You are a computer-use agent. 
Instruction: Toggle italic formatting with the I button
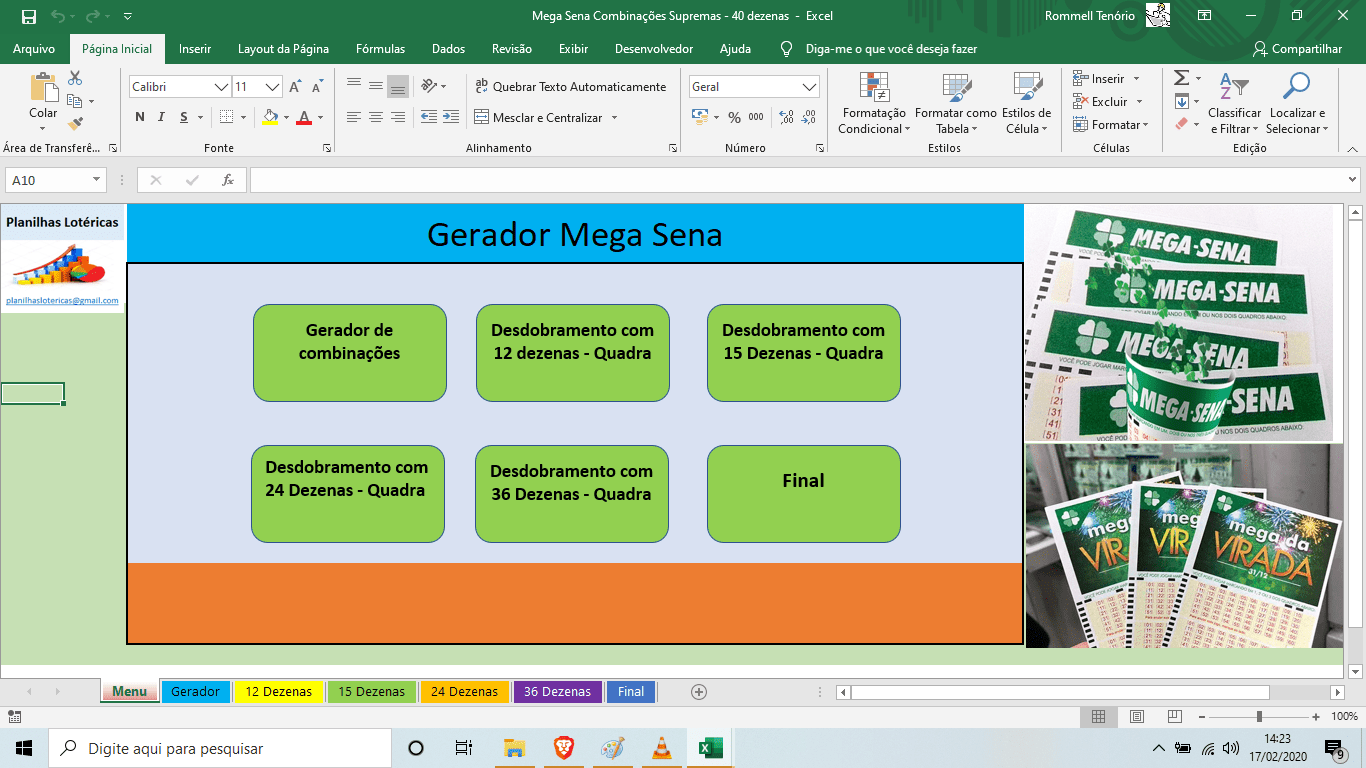click(162, 117)
